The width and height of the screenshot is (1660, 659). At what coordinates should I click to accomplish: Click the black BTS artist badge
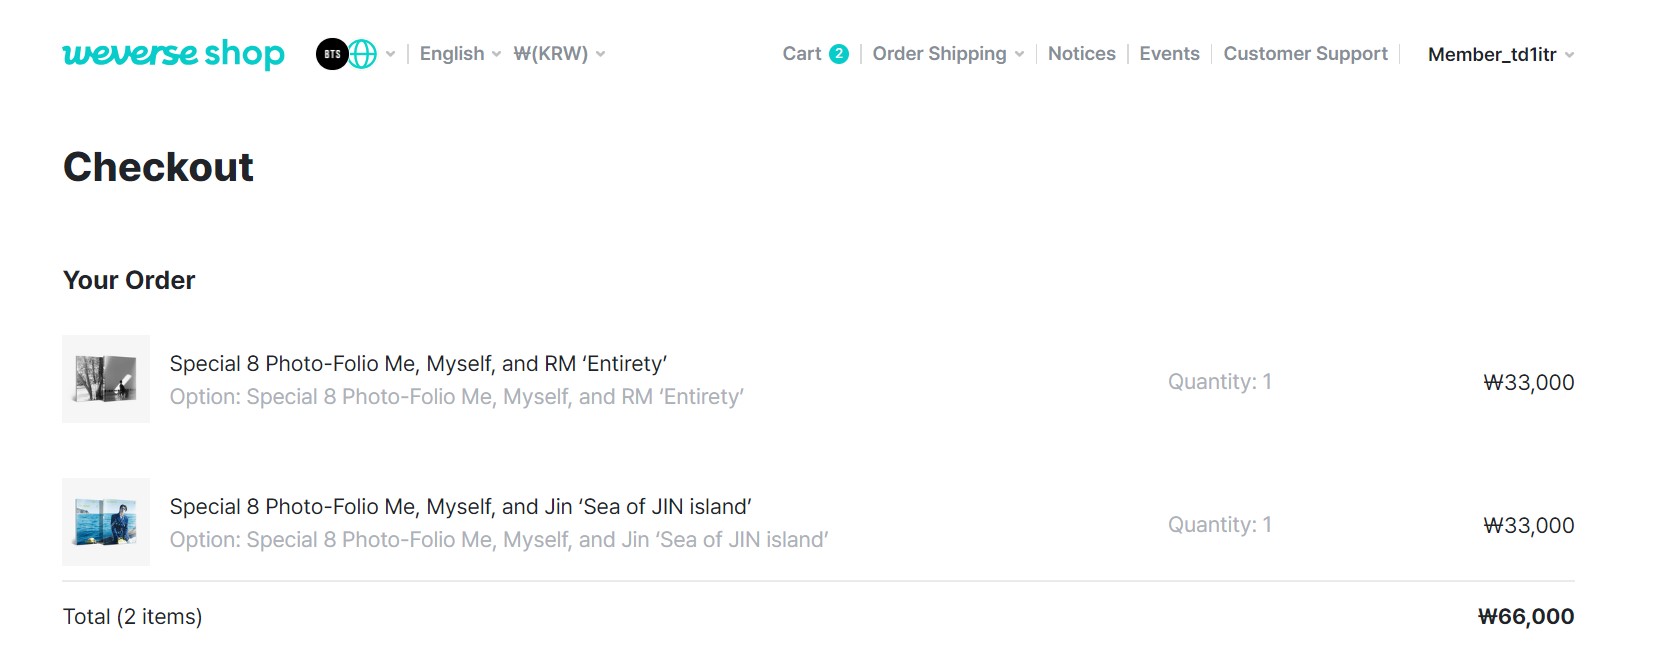pyautogui.click(x=332, y=54)
